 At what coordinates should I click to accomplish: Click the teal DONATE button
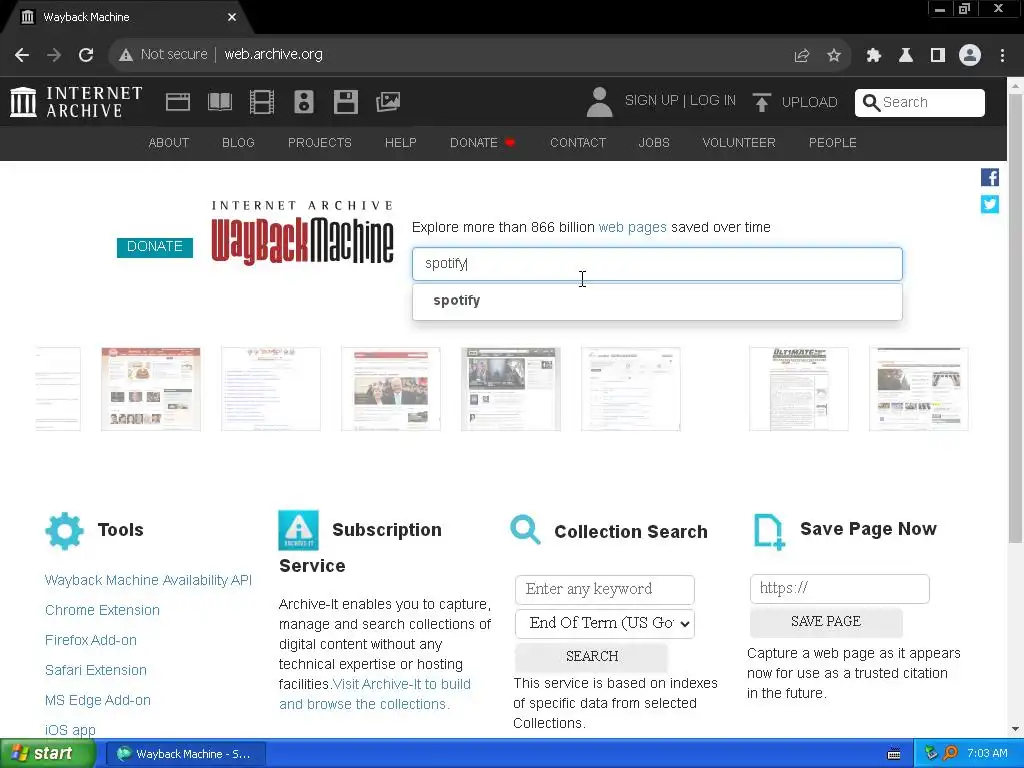point(155,247)
